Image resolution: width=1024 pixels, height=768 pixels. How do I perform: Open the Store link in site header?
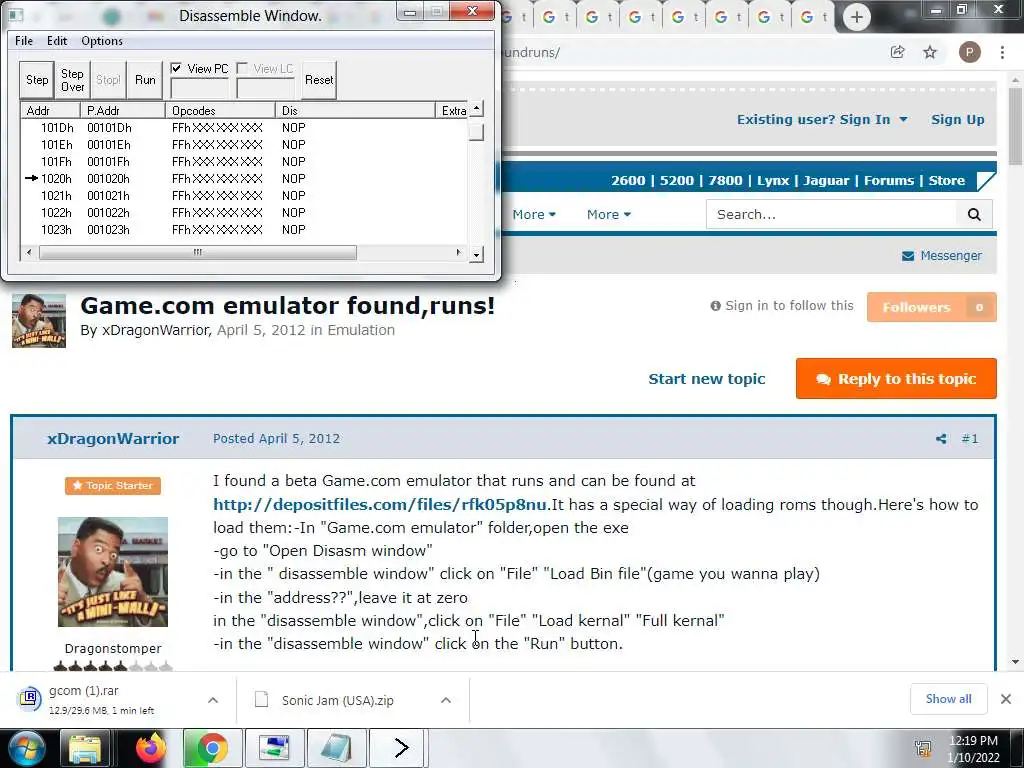tap(946, 181)
